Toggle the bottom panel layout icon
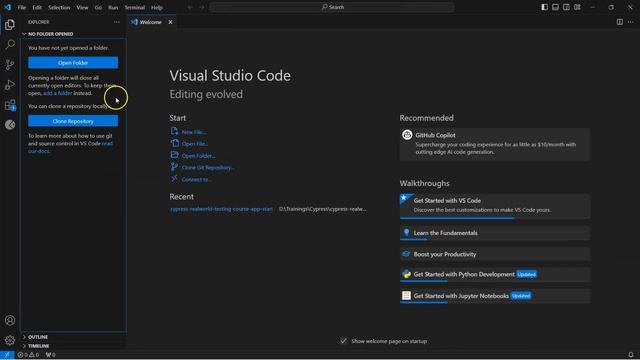The height and width of the screenshot is (360, 640). [556, 7]
